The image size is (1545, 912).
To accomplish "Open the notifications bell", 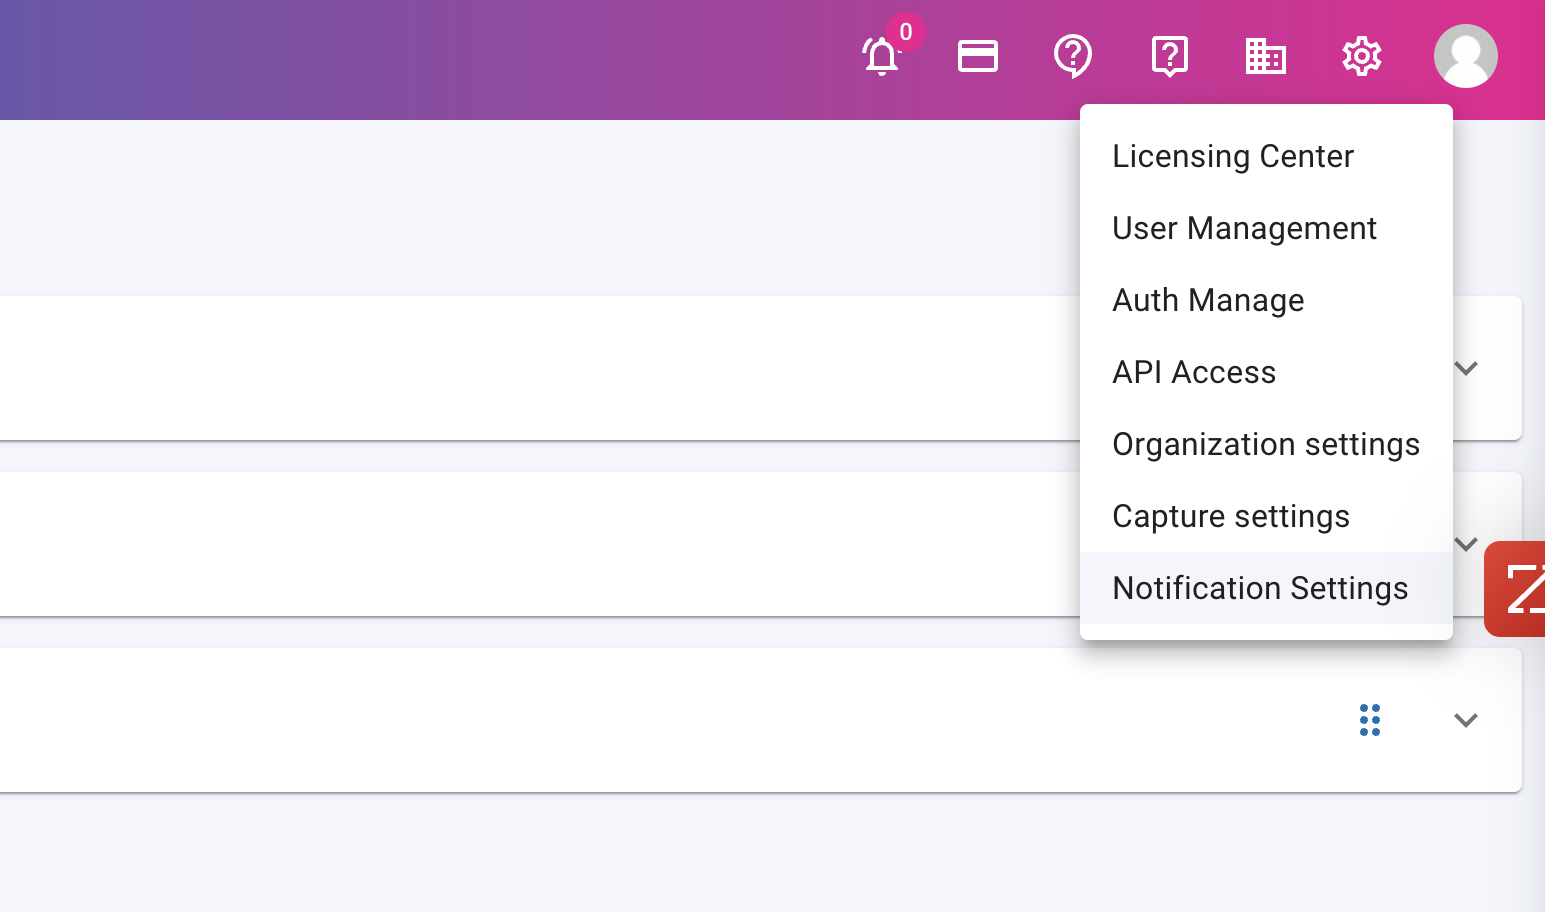I will pyautogui.click(x=880, y=57).
